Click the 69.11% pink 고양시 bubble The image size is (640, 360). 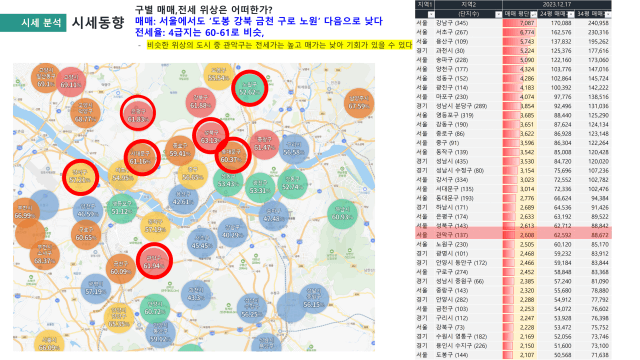point(71,82)
